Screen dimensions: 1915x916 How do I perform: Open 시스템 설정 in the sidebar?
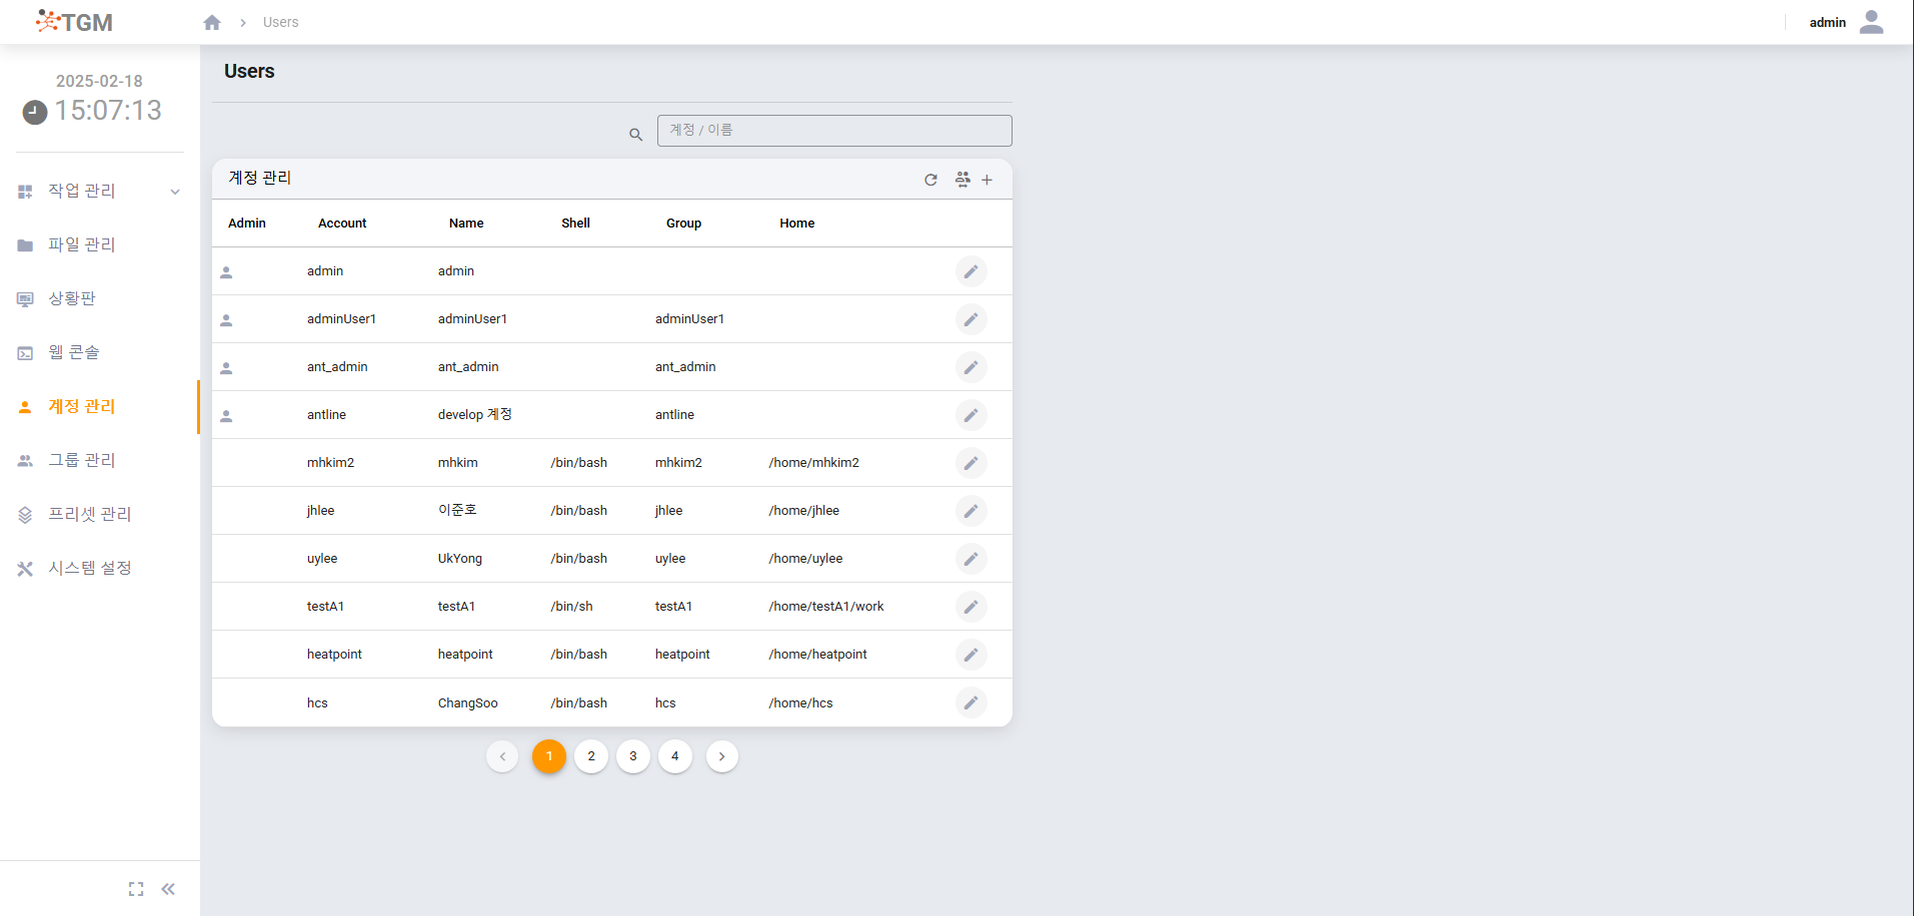click(90, 568)
